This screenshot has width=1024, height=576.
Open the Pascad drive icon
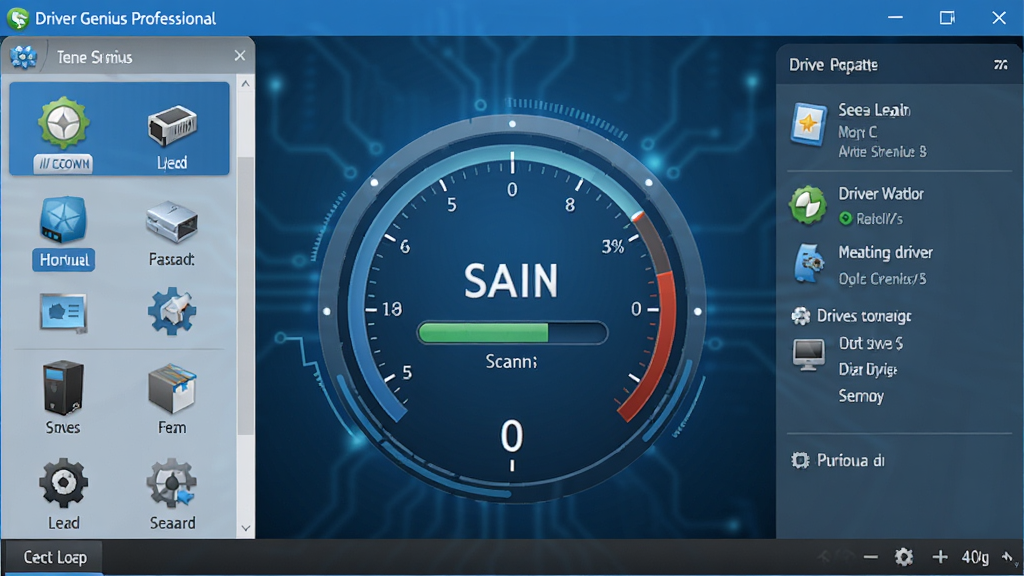pos(171,222)
